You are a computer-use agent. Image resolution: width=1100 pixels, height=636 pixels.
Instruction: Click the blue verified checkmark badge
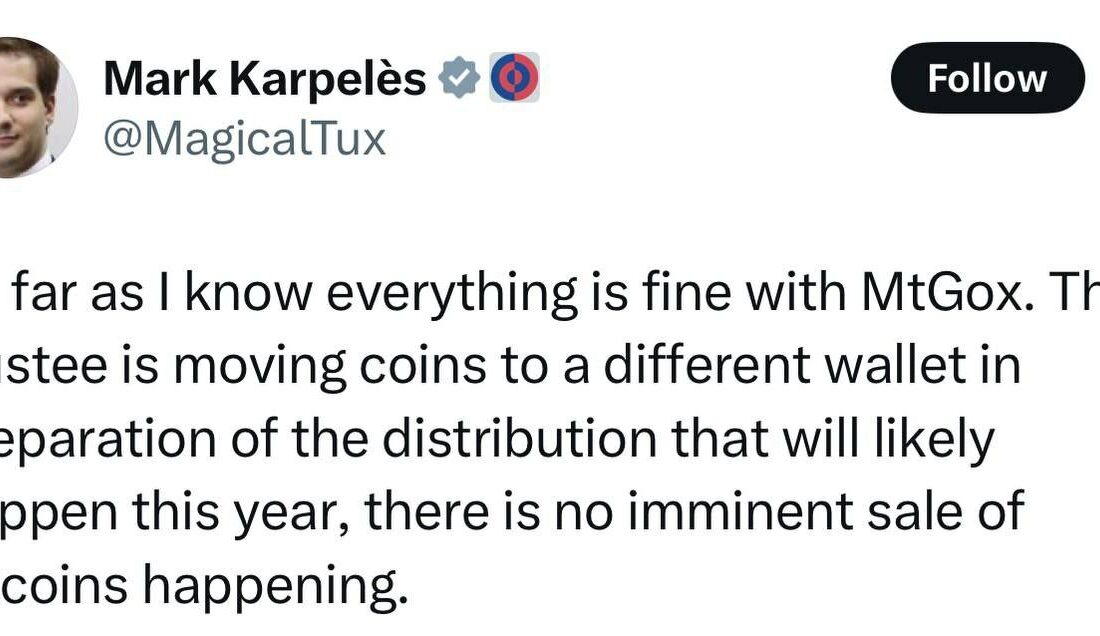click(460, 77)
